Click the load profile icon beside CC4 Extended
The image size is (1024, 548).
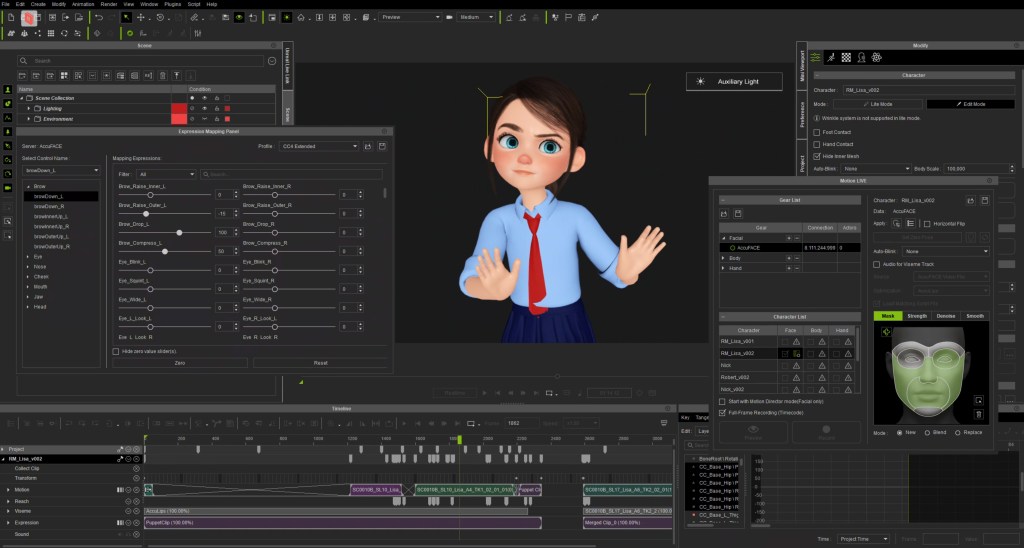[368, 146]
